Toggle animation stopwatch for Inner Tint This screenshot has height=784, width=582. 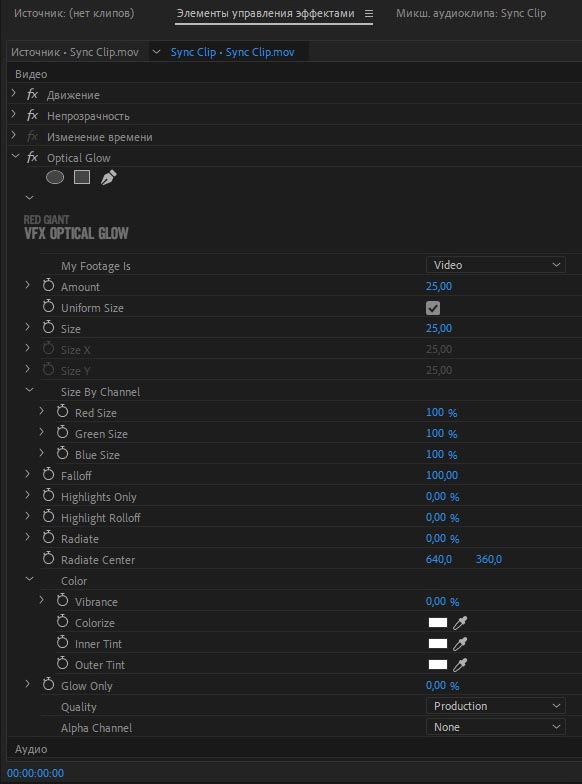tap(62, 643)
